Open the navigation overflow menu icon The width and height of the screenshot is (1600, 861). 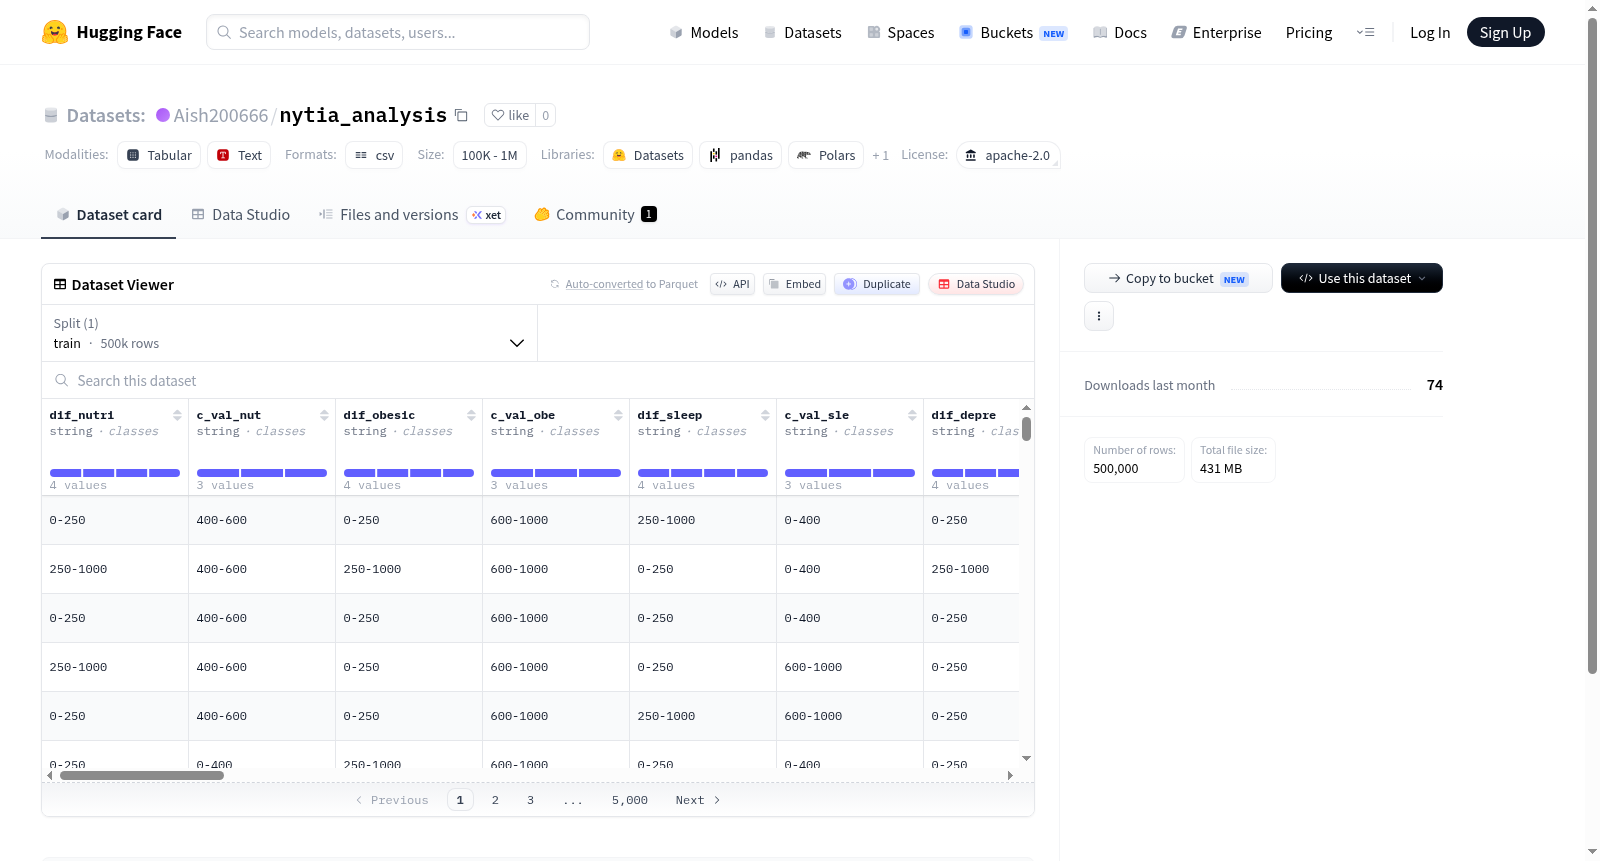point(1365,33)
